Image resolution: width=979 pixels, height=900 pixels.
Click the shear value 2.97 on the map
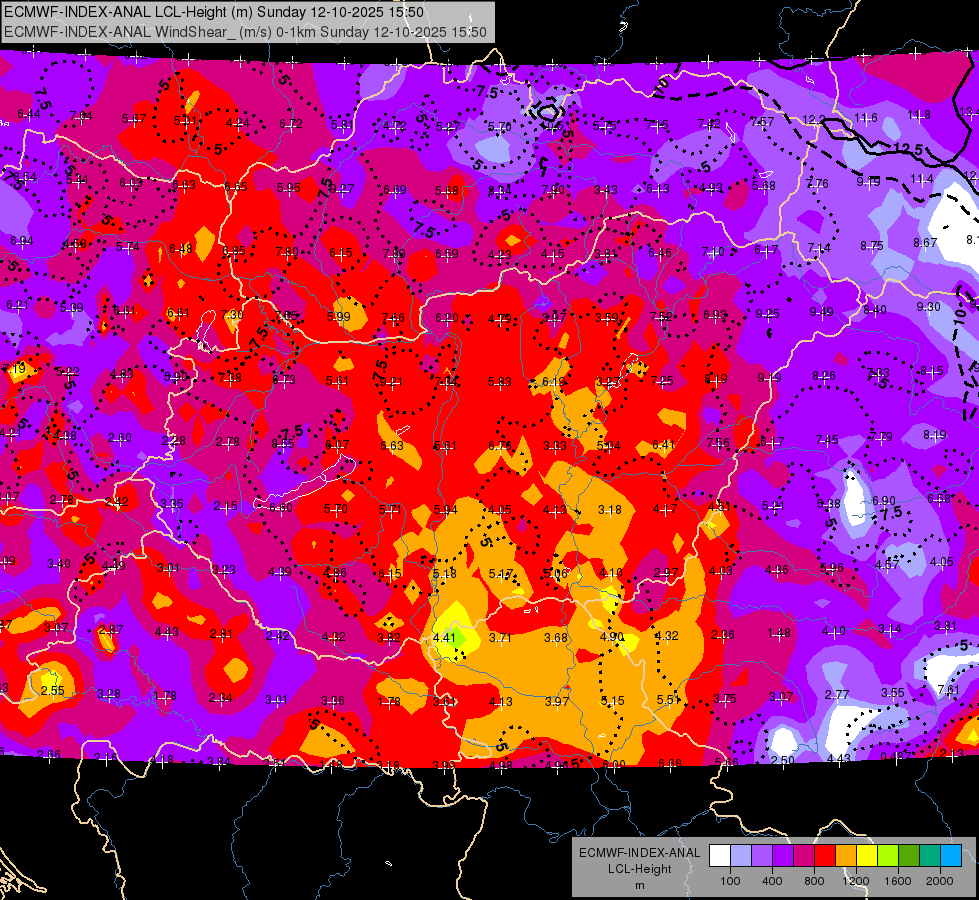coord(666,572)
